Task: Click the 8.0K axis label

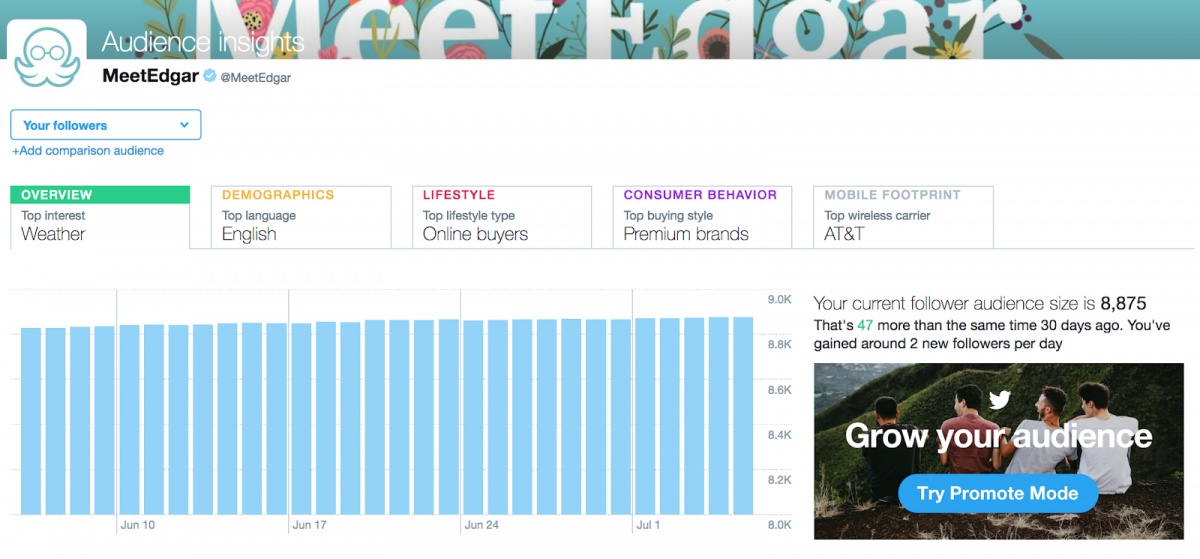Action: [780, 525]
